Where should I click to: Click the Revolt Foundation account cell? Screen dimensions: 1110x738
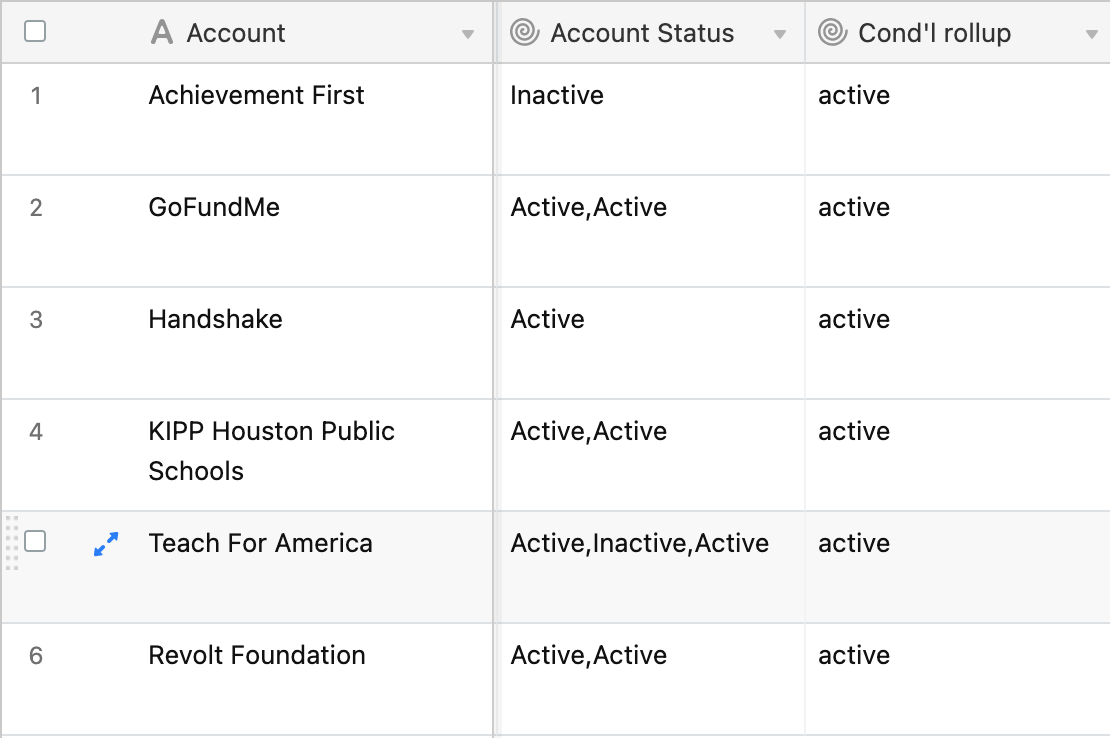coord(256,655)
